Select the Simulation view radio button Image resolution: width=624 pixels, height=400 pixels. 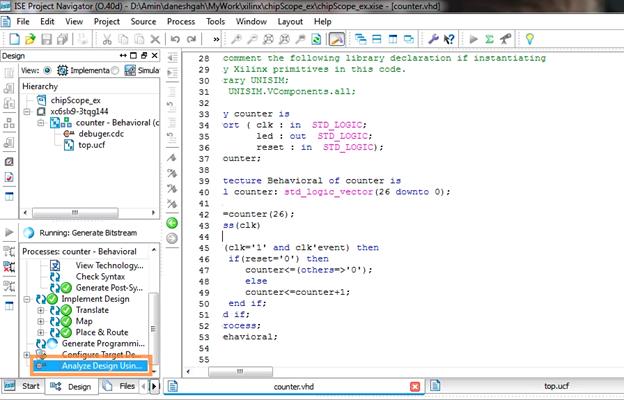tap(115, 70)
